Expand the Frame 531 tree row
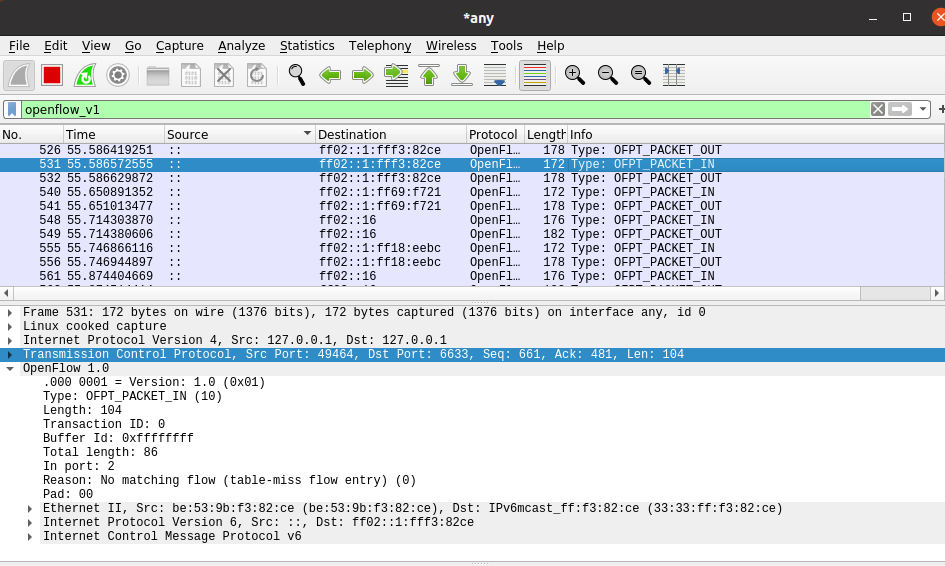 (x=10, y=312)
